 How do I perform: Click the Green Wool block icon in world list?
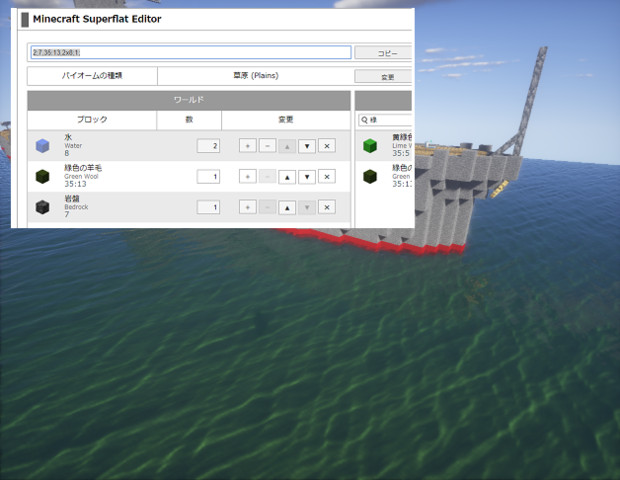[x=42, y=176]
